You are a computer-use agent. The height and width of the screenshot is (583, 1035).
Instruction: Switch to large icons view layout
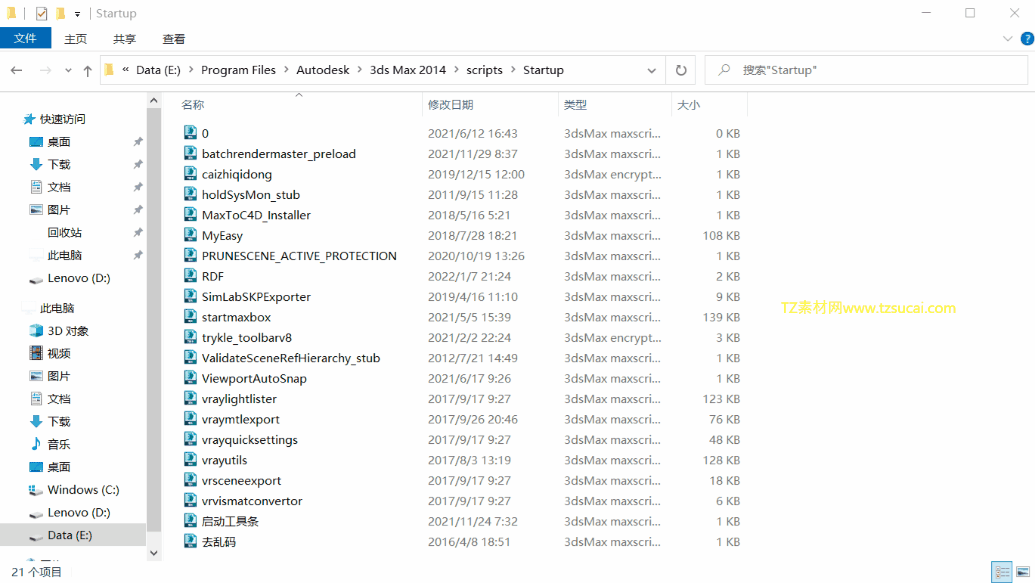click(x=1022, y=572)
